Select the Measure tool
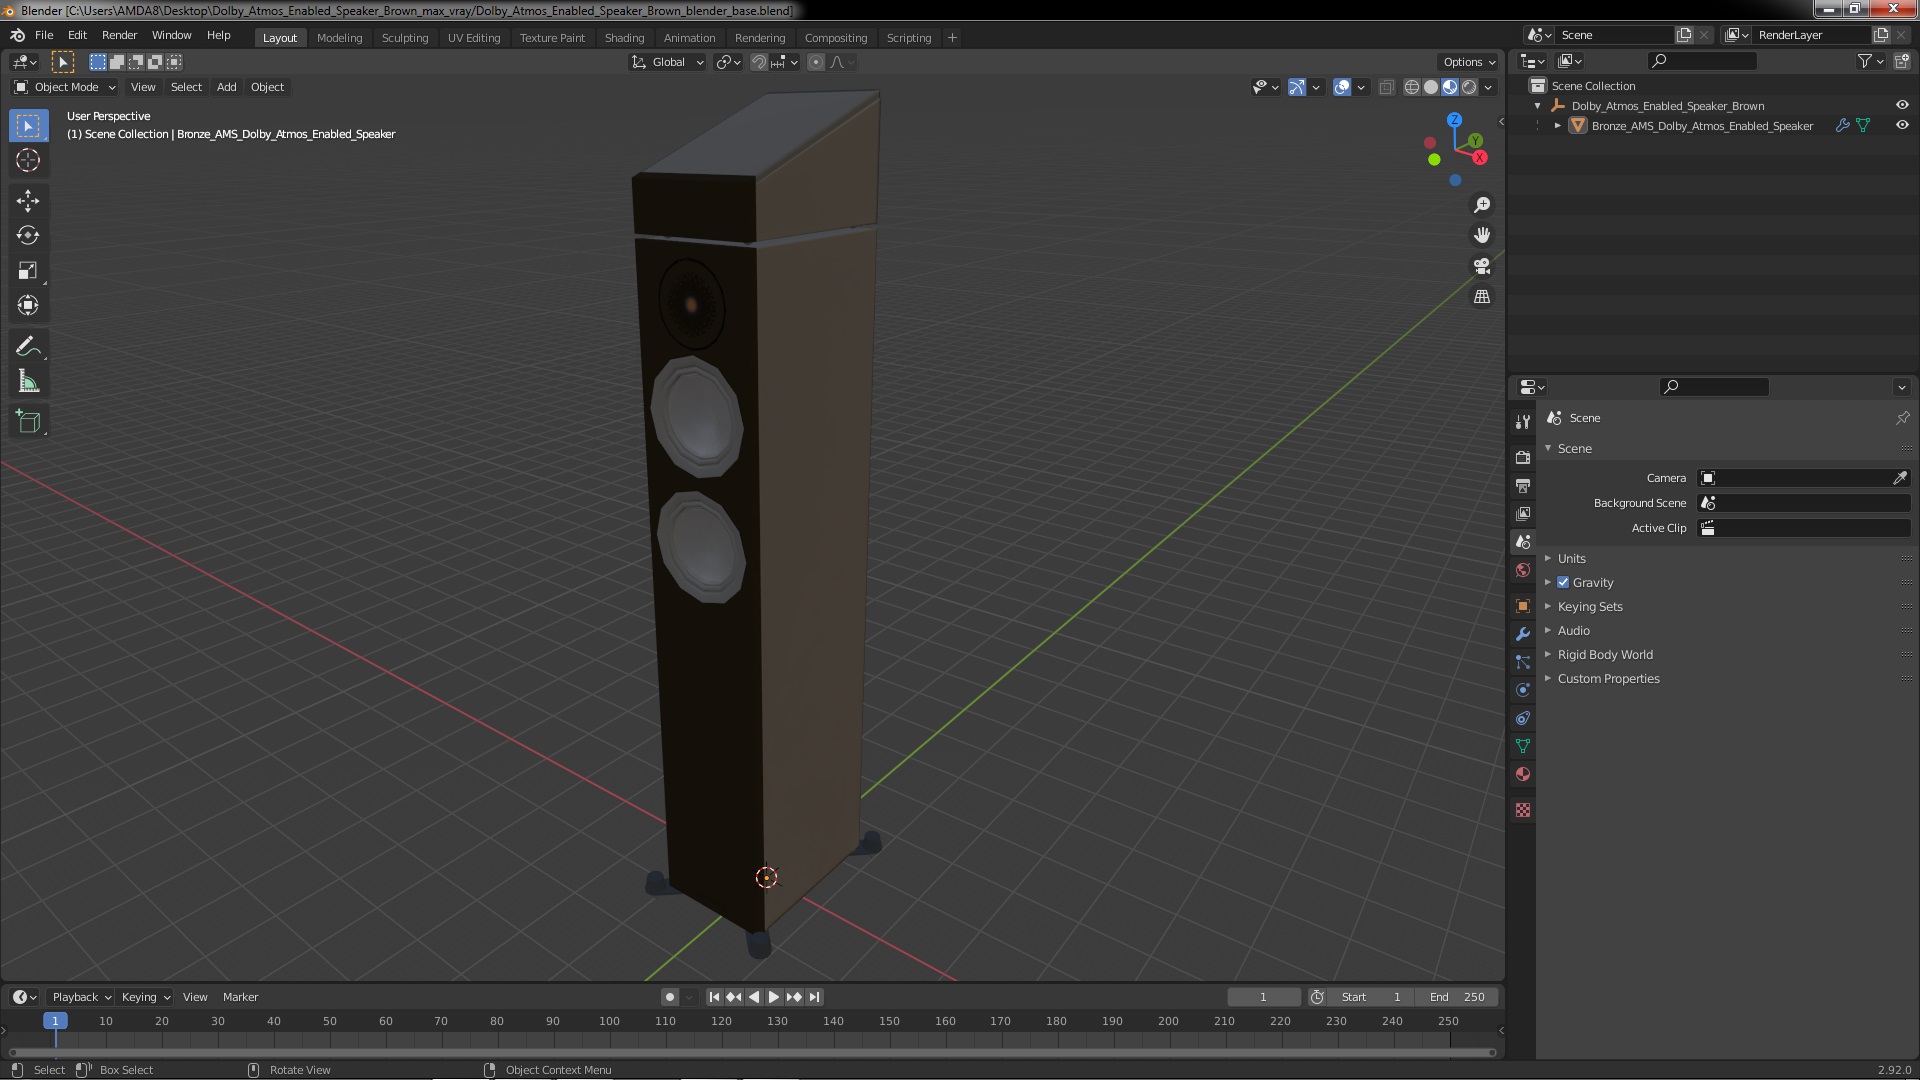The height and width of the screenshot is (1080, 1920). coord(28,382)
